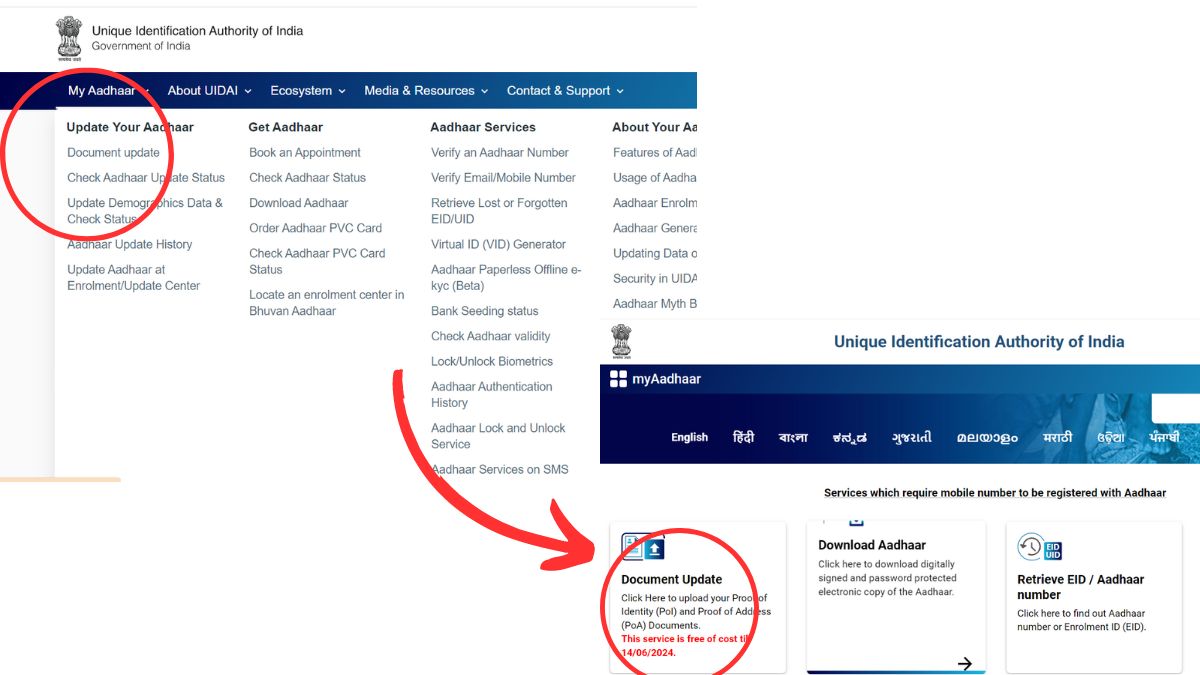Expand the About UIDAI dropdown

coord(209,91)
